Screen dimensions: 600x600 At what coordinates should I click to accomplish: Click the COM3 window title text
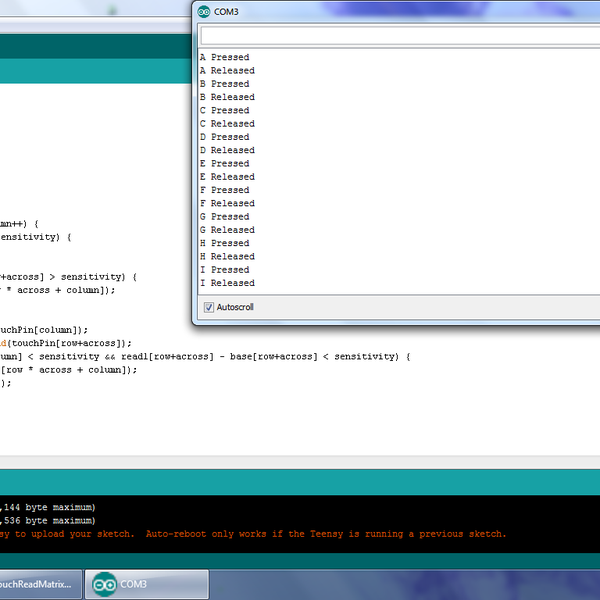227,12
